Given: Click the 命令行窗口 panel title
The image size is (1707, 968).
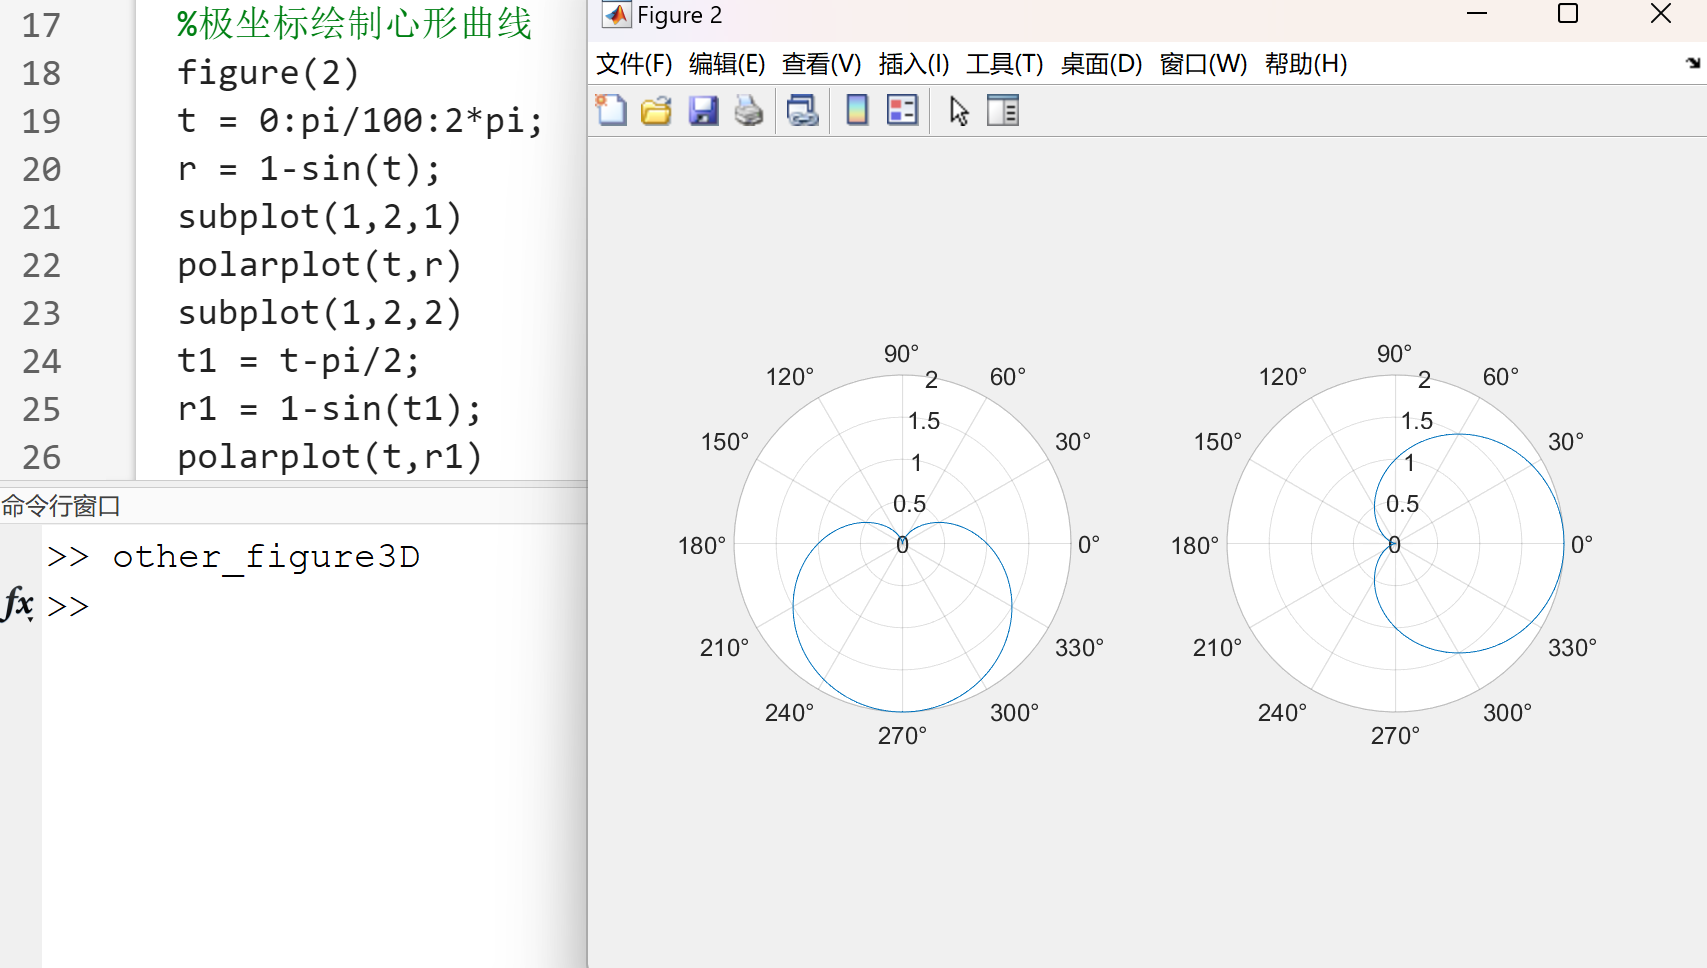Looking at the screenshot, I should tap(61, 506).
